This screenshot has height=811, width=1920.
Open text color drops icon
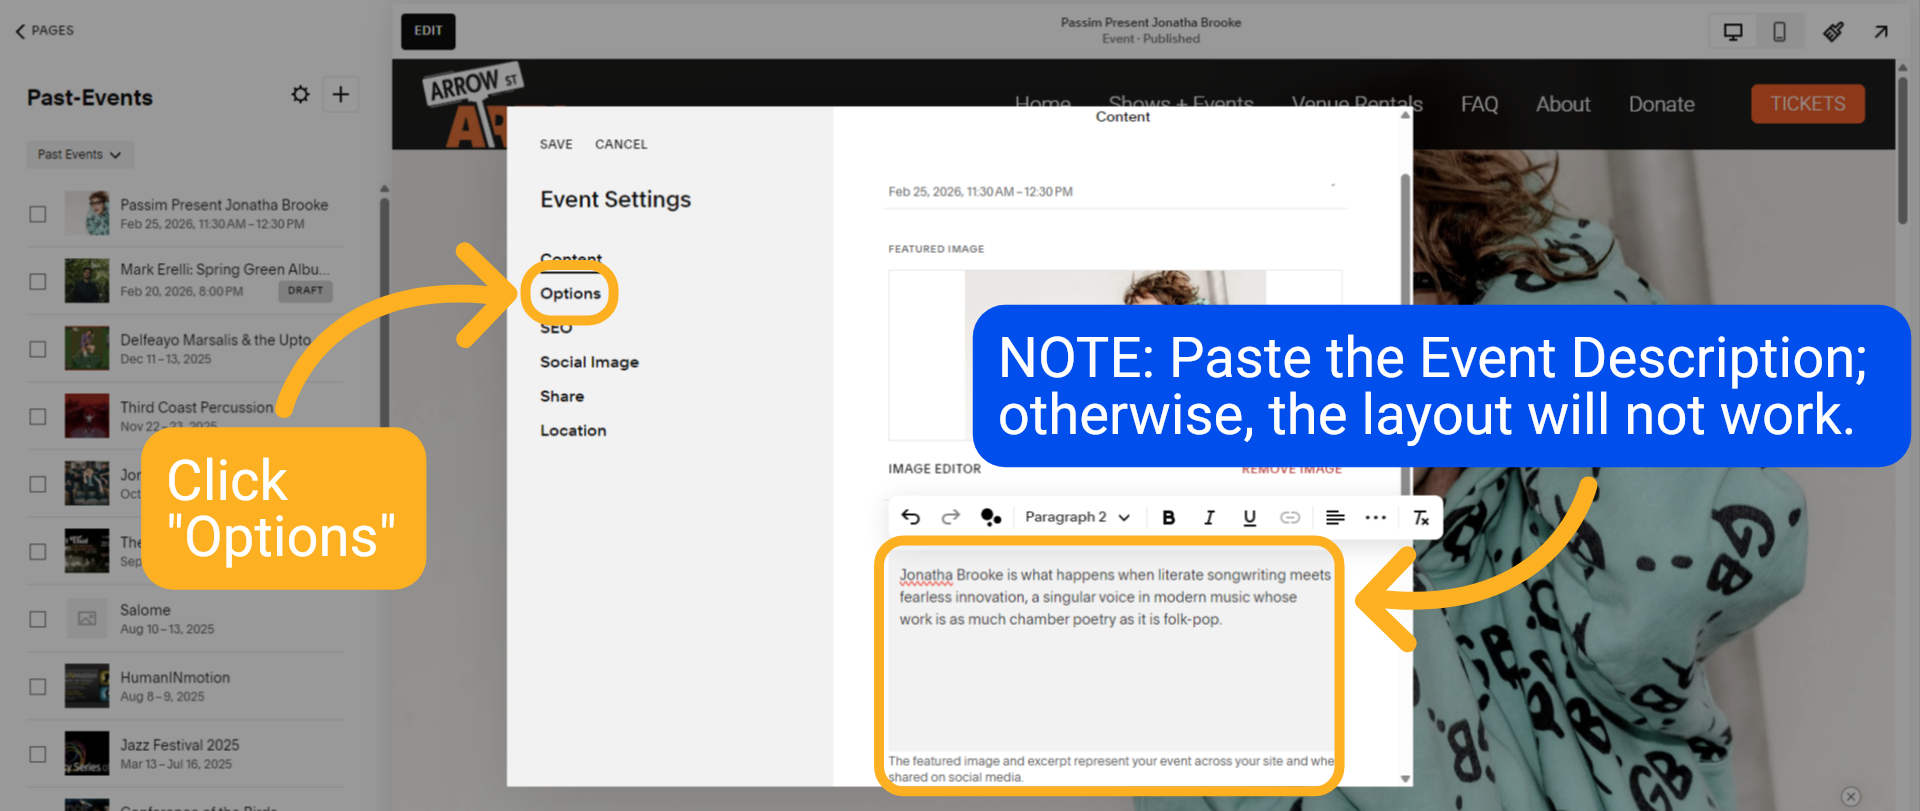click(991, 517)
